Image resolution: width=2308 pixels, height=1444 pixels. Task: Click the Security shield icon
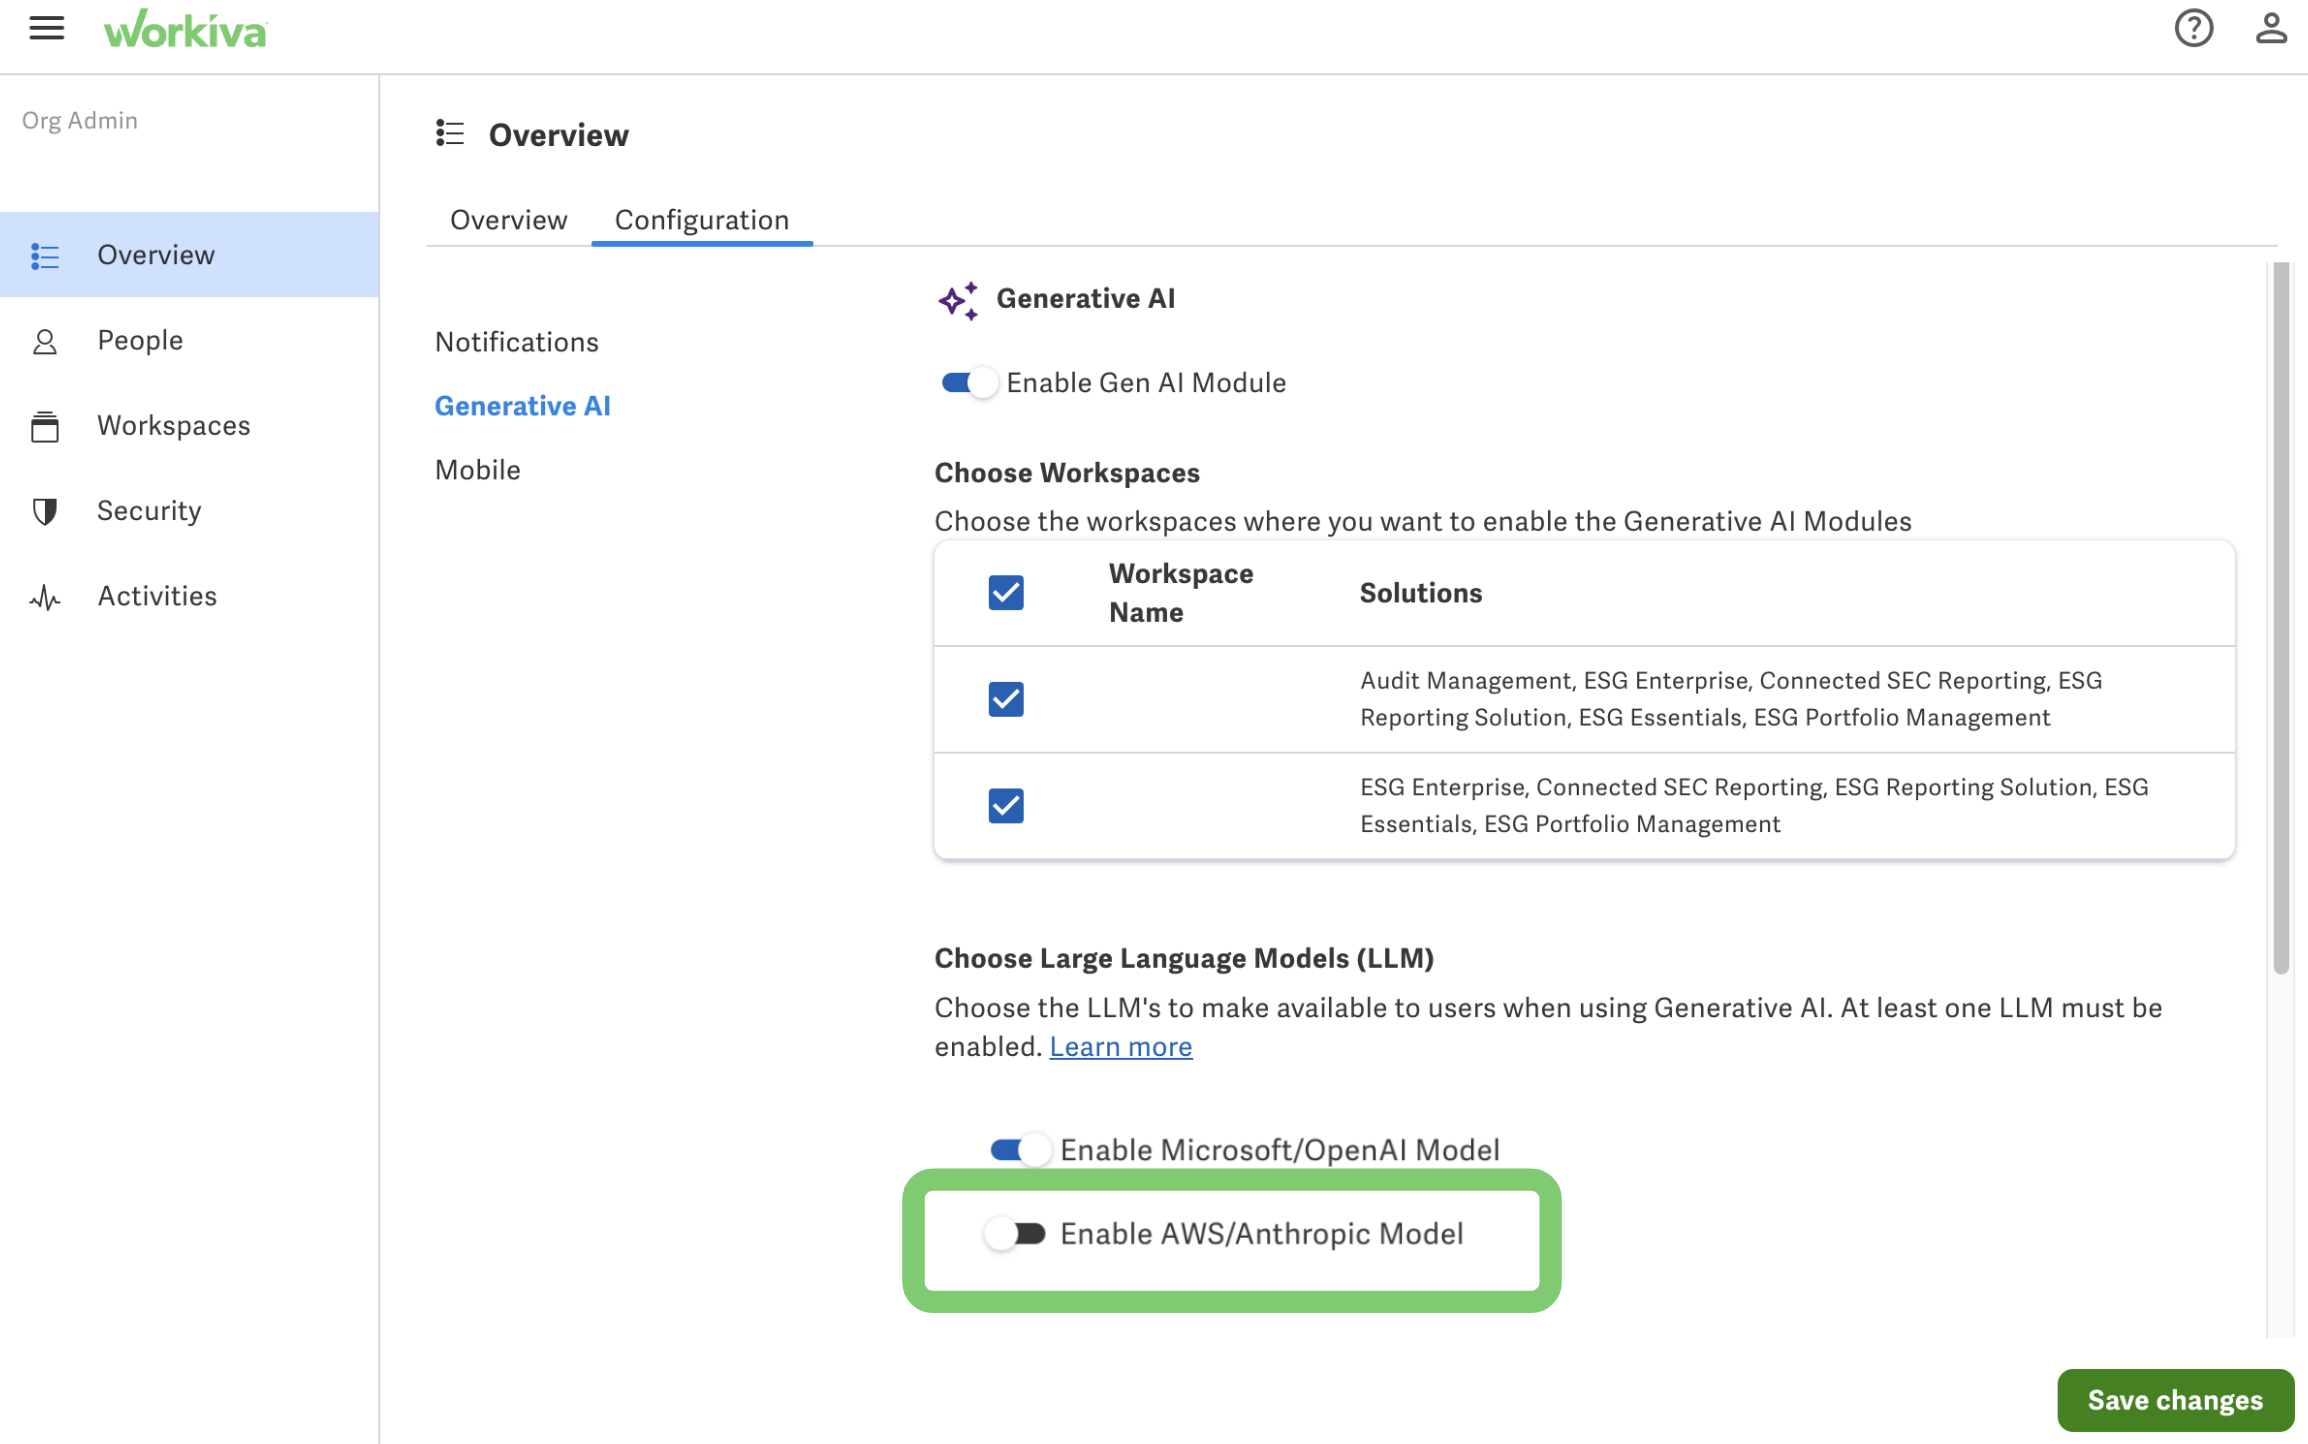[x=45, y=512]
